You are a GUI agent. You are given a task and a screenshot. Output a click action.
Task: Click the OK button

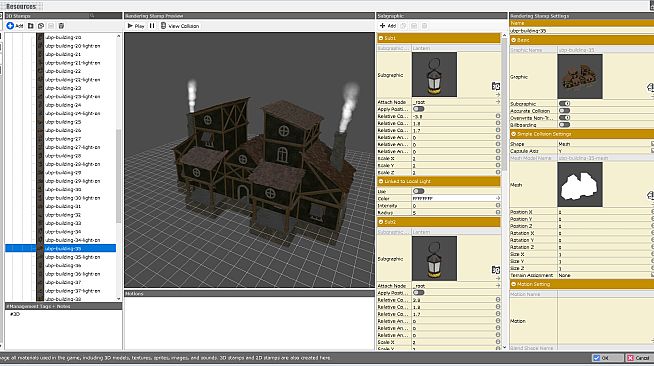(607, 358)
